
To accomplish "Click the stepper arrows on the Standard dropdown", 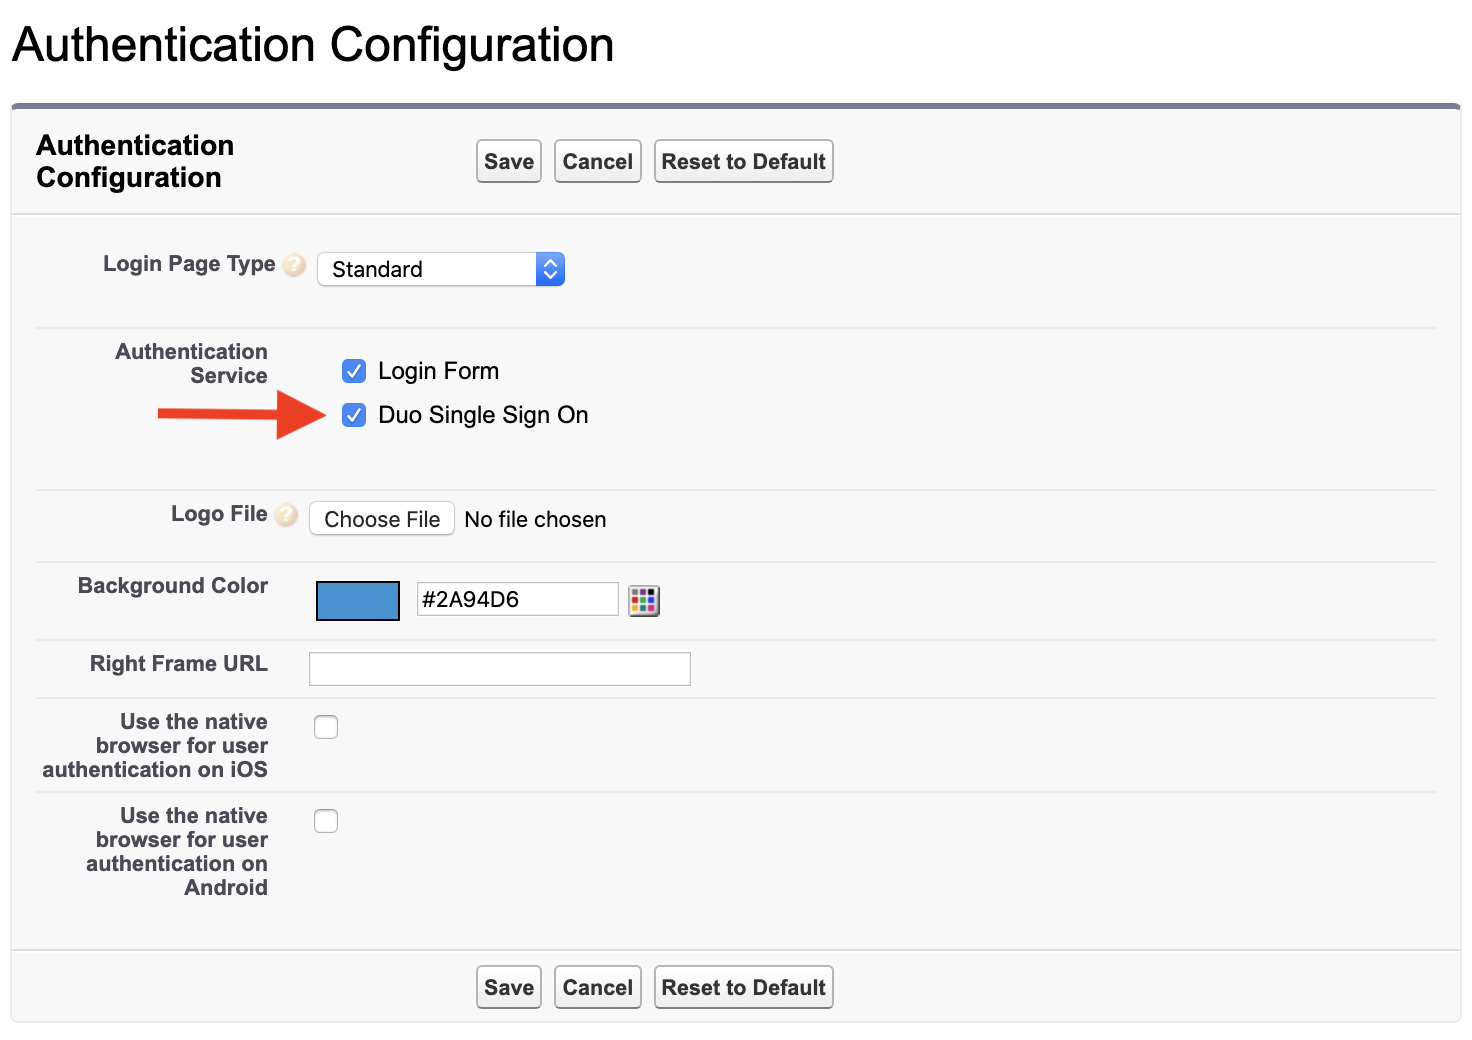I will (550, 269).
